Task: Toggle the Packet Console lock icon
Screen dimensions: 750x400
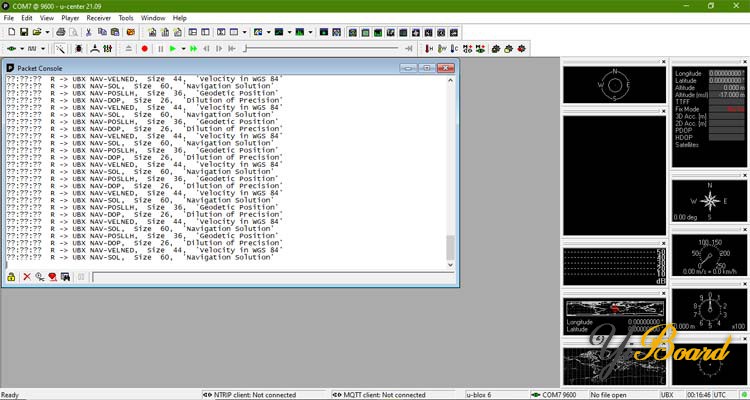Action: [10, 277]
